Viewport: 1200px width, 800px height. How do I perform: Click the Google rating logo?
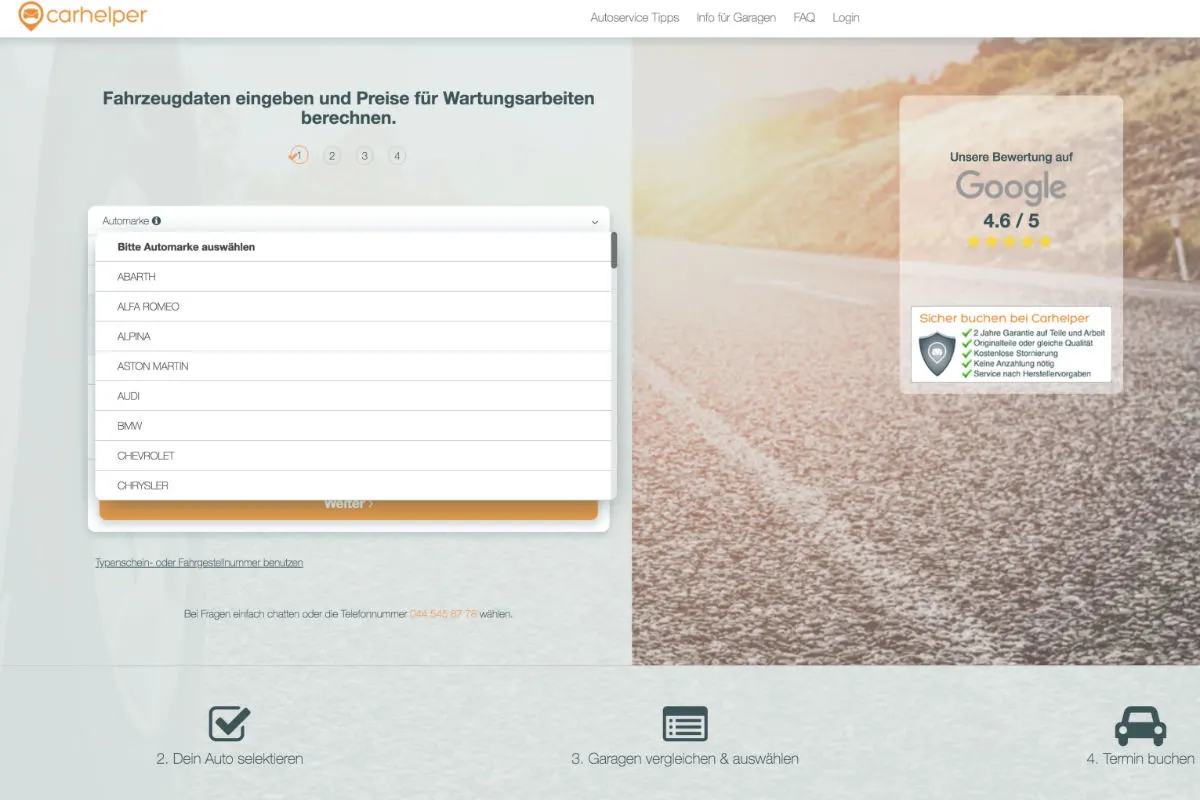pos(1011,188)
